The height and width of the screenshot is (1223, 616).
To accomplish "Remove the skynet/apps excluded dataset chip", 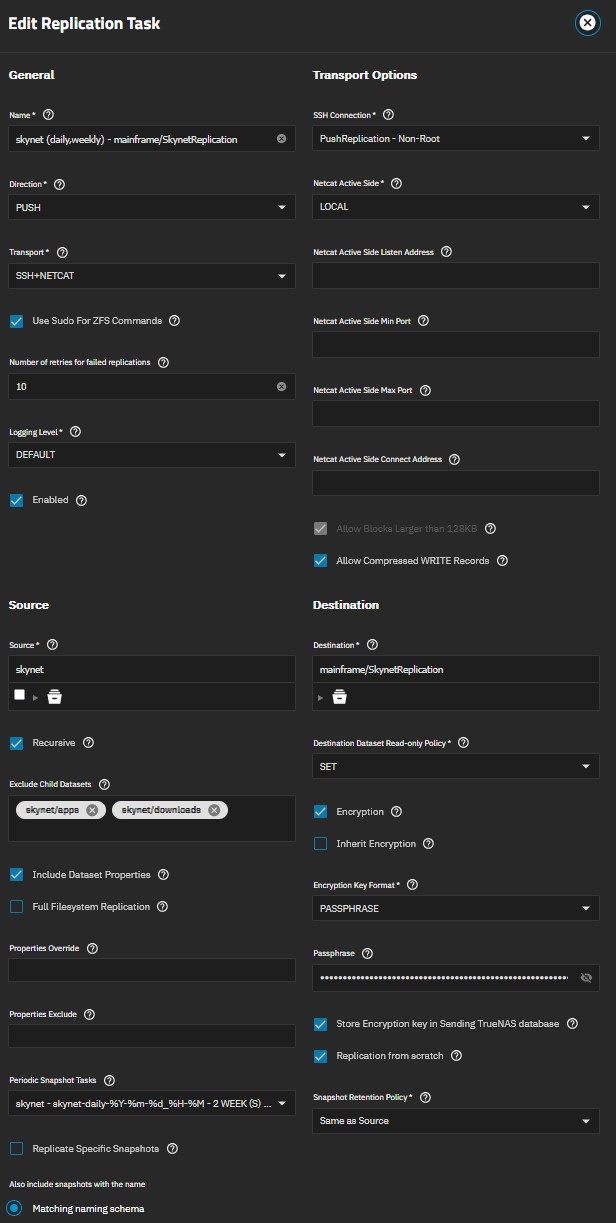I will coord(92,810).
